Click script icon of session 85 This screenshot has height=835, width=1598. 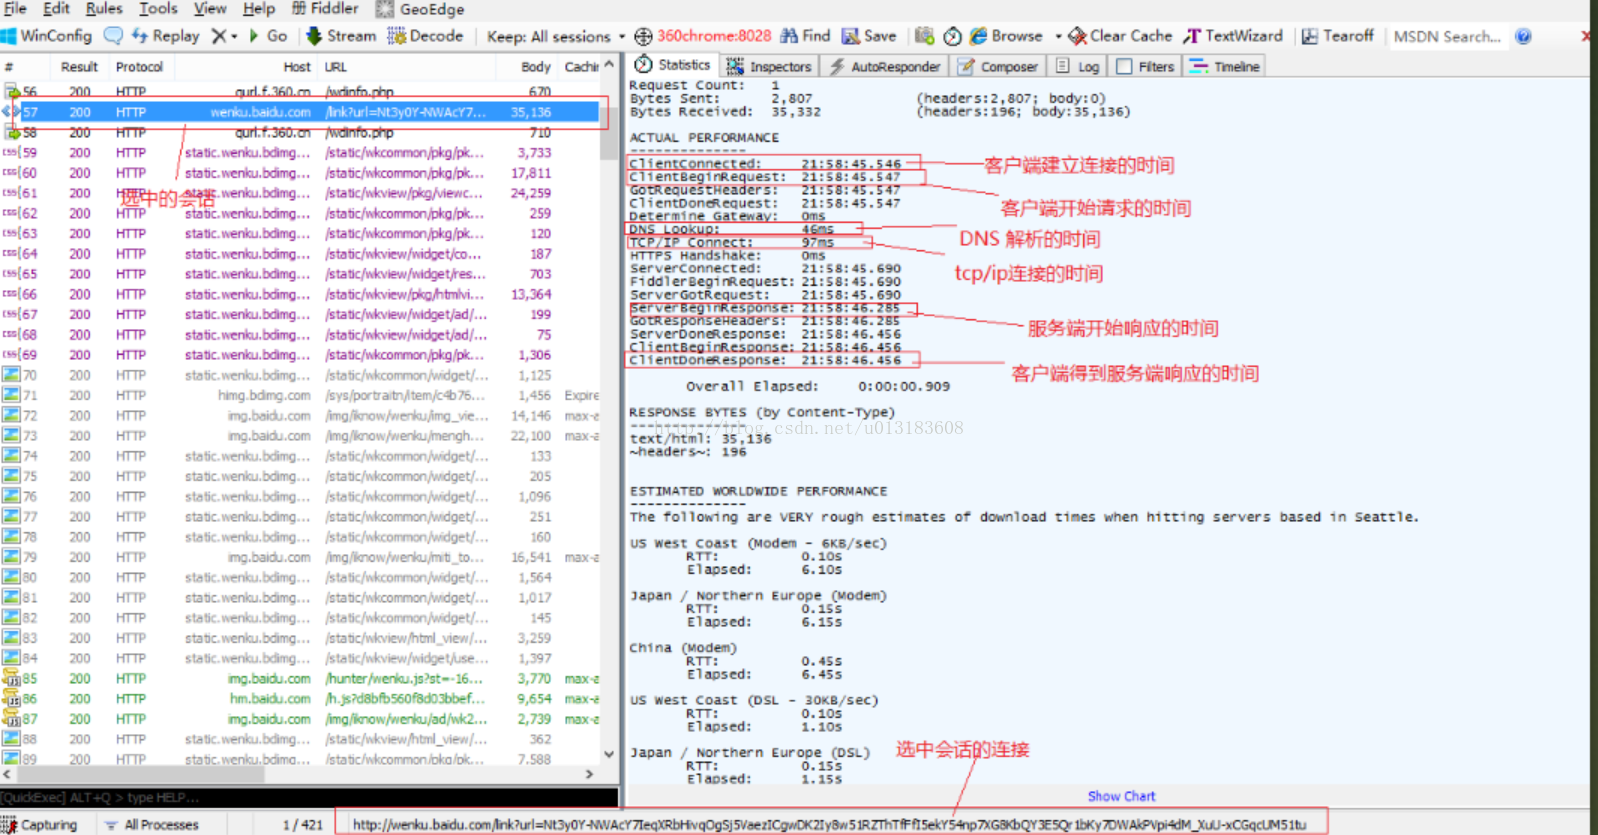(x=11, y=679)
